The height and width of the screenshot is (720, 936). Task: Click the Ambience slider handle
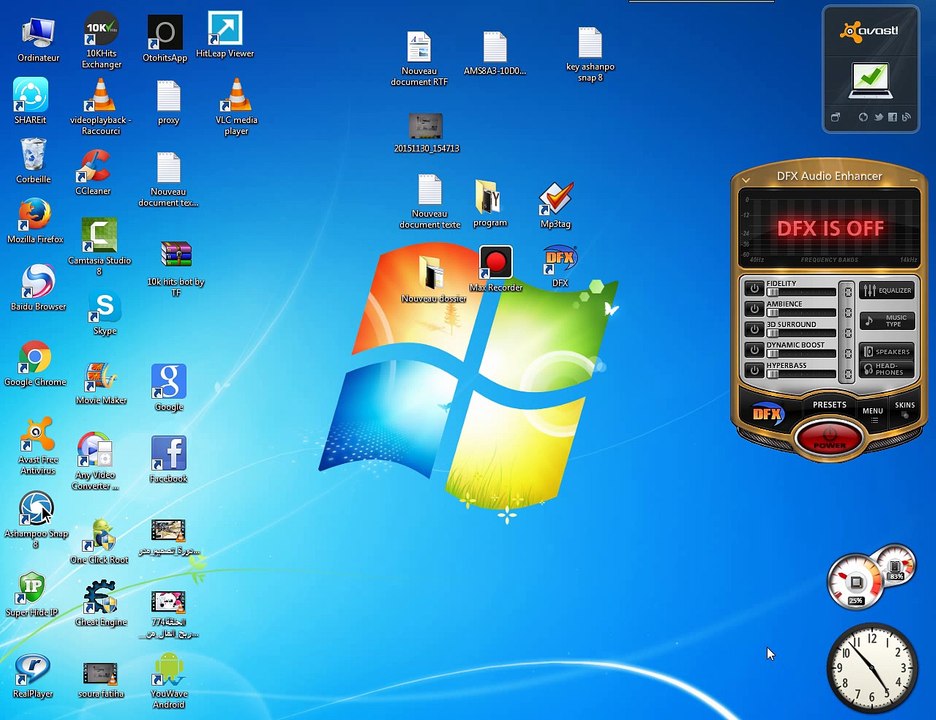click(773, 313)
